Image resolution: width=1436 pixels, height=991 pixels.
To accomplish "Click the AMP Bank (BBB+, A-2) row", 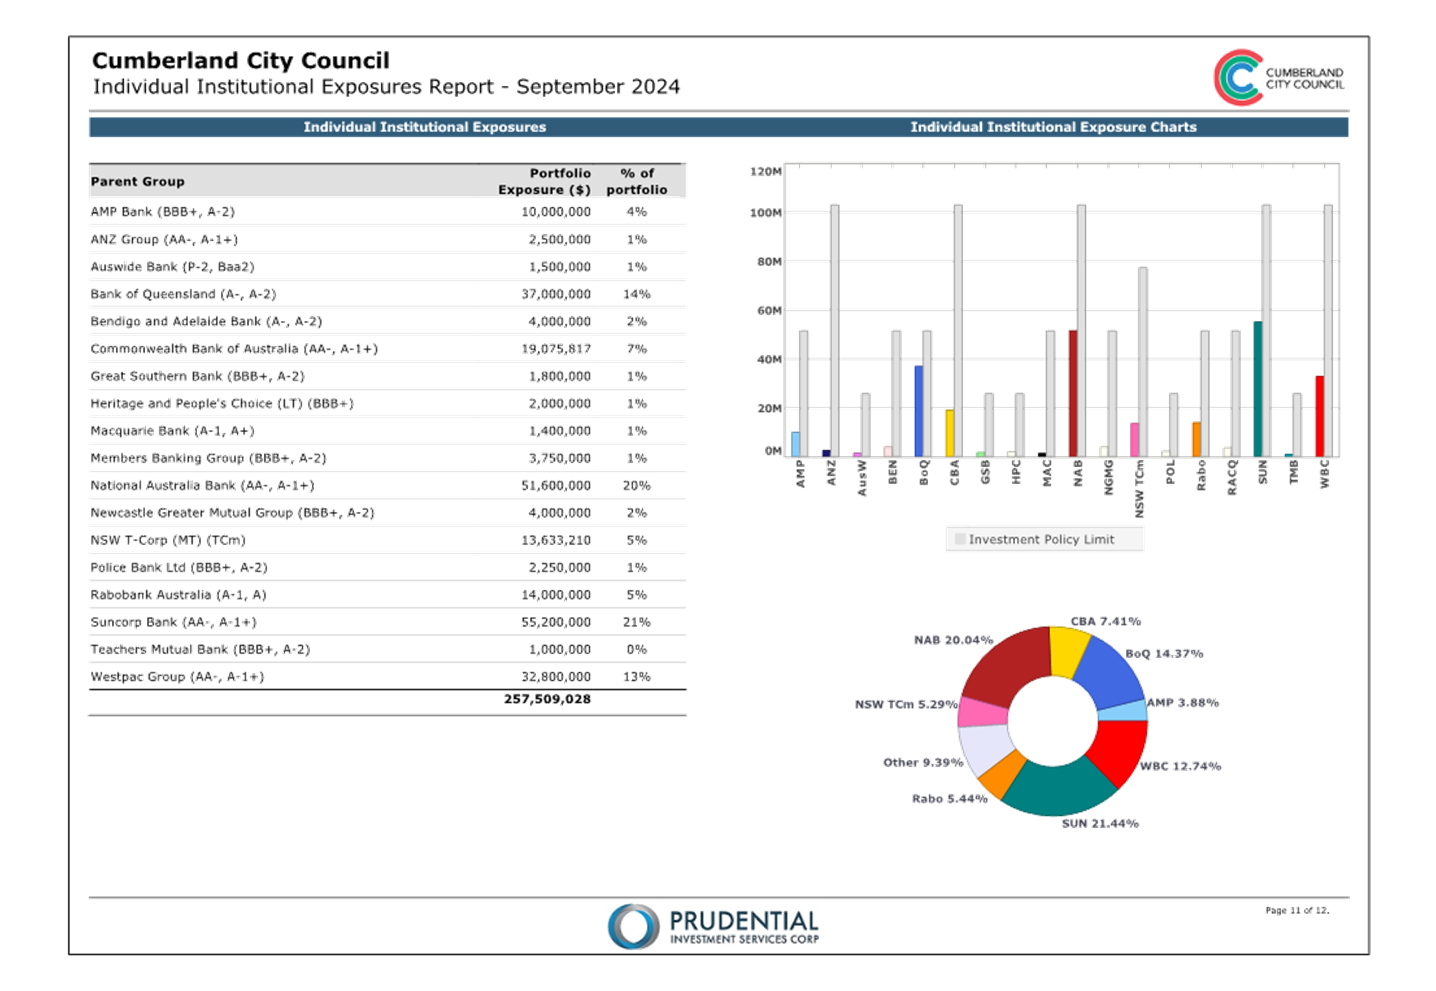I will [387, 212].
